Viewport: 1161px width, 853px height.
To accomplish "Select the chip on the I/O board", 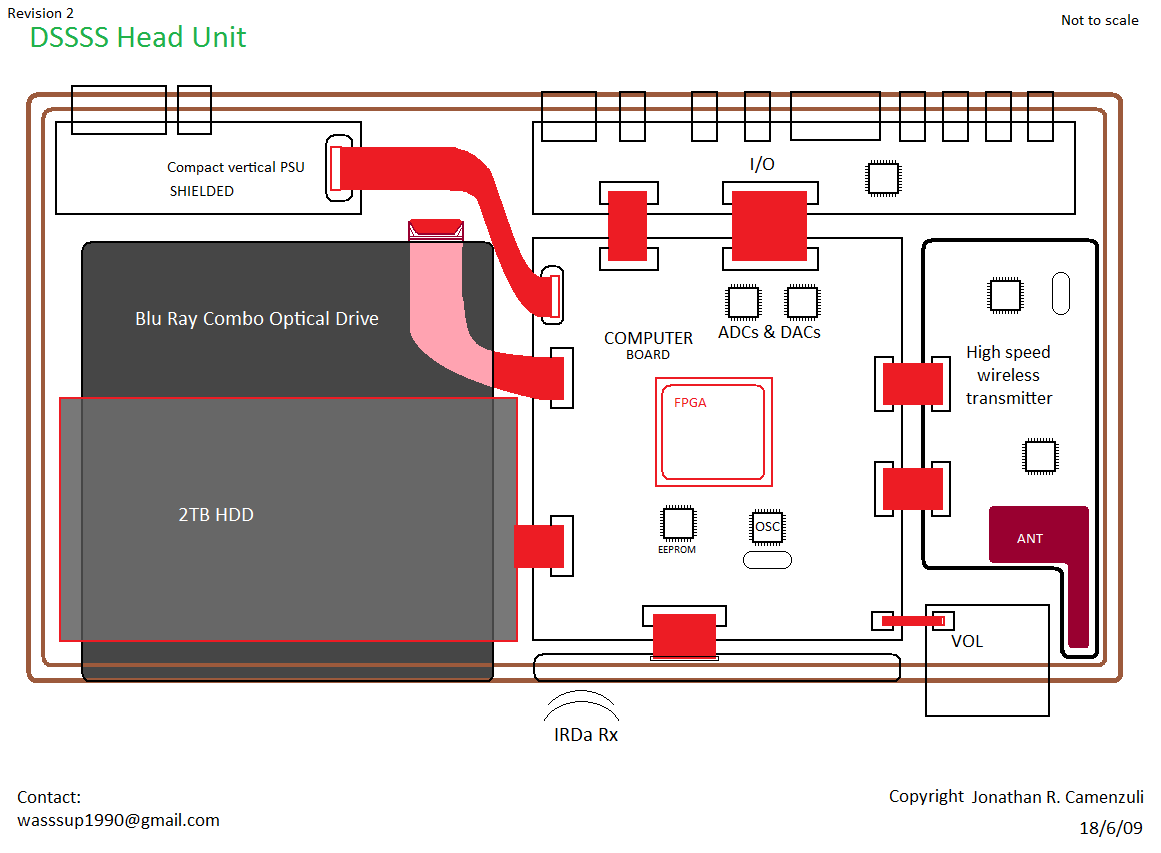I will (x=883, y=177).
